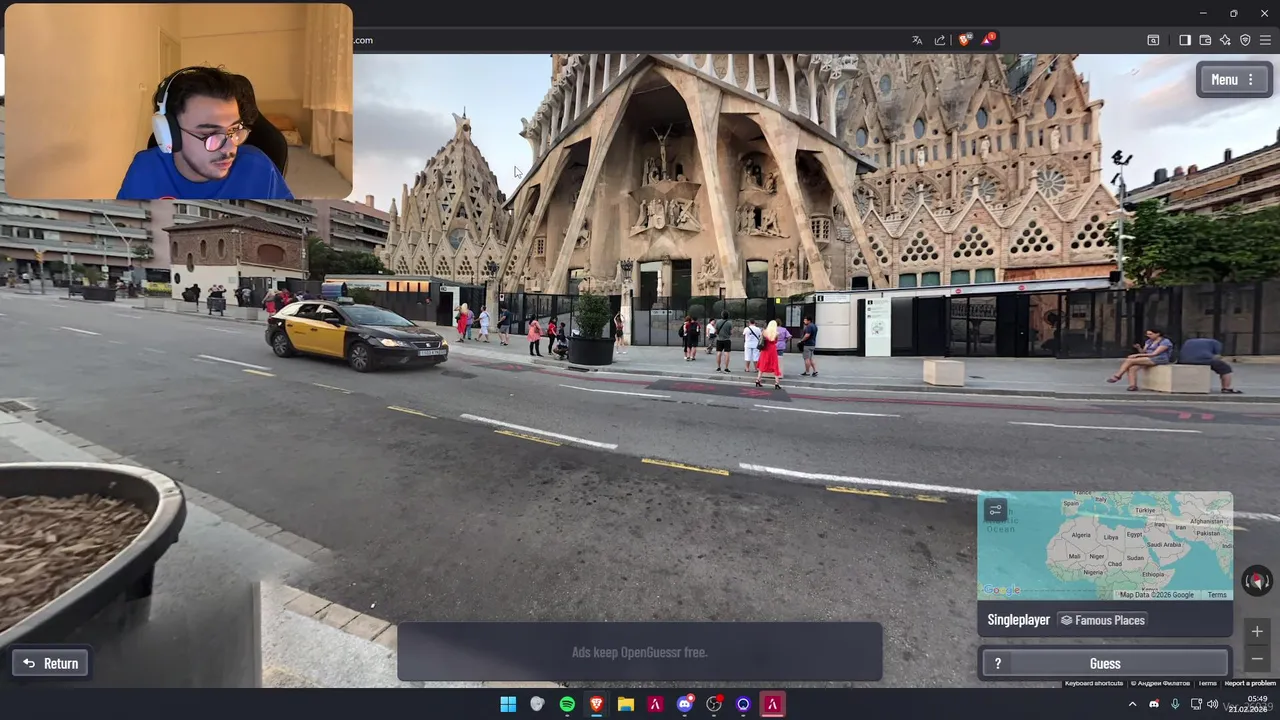Viewport: 1280px width, 720px height.
Task: Open Discord from the taskbar
Action: point(685,704)
